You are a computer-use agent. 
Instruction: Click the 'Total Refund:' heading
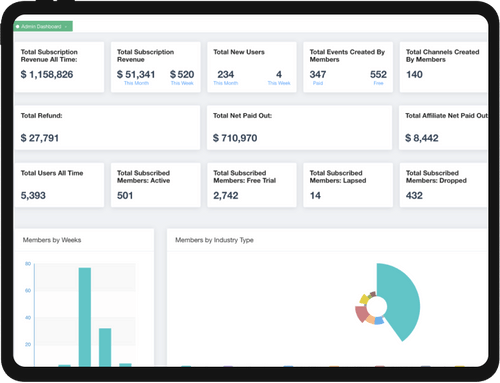click(x=42, y=116)
